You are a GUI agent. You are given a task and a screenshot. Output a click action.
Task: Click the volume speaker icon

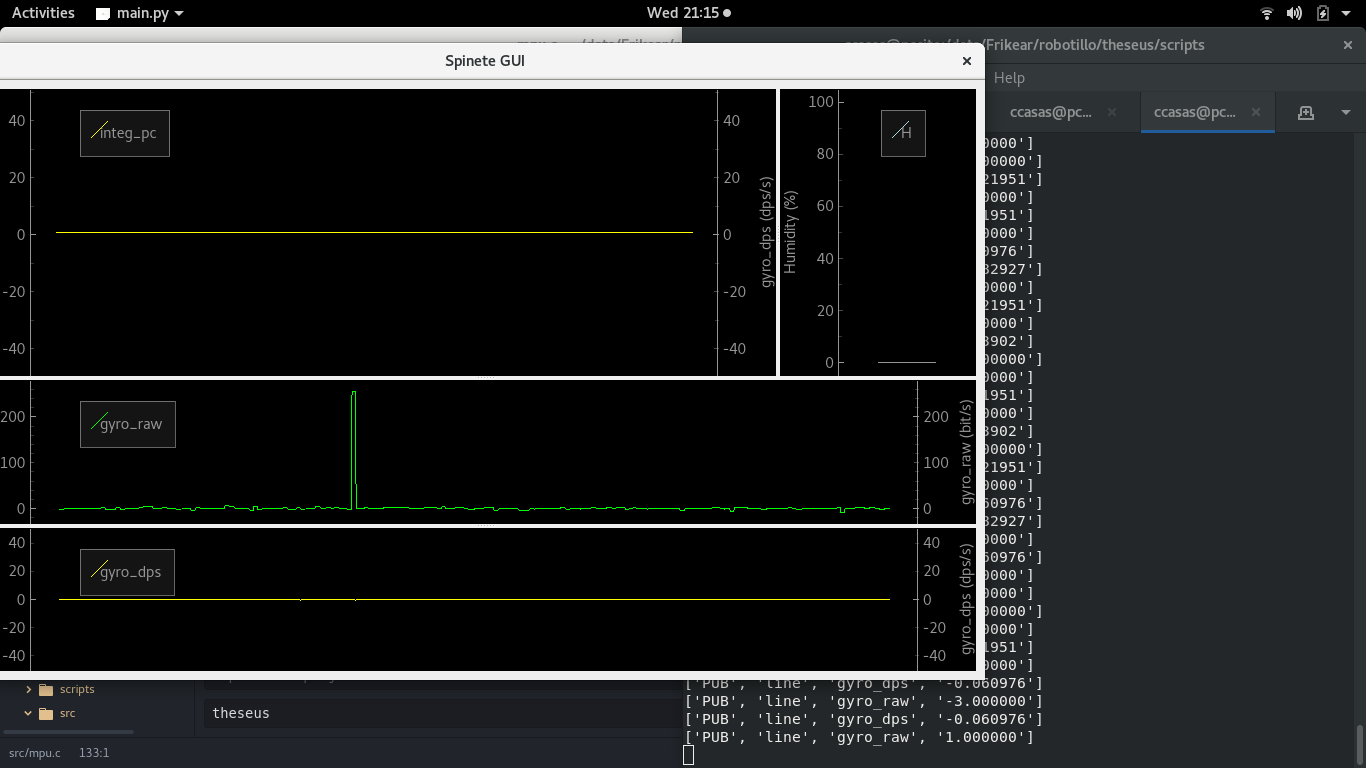(x=1295, y=13)
